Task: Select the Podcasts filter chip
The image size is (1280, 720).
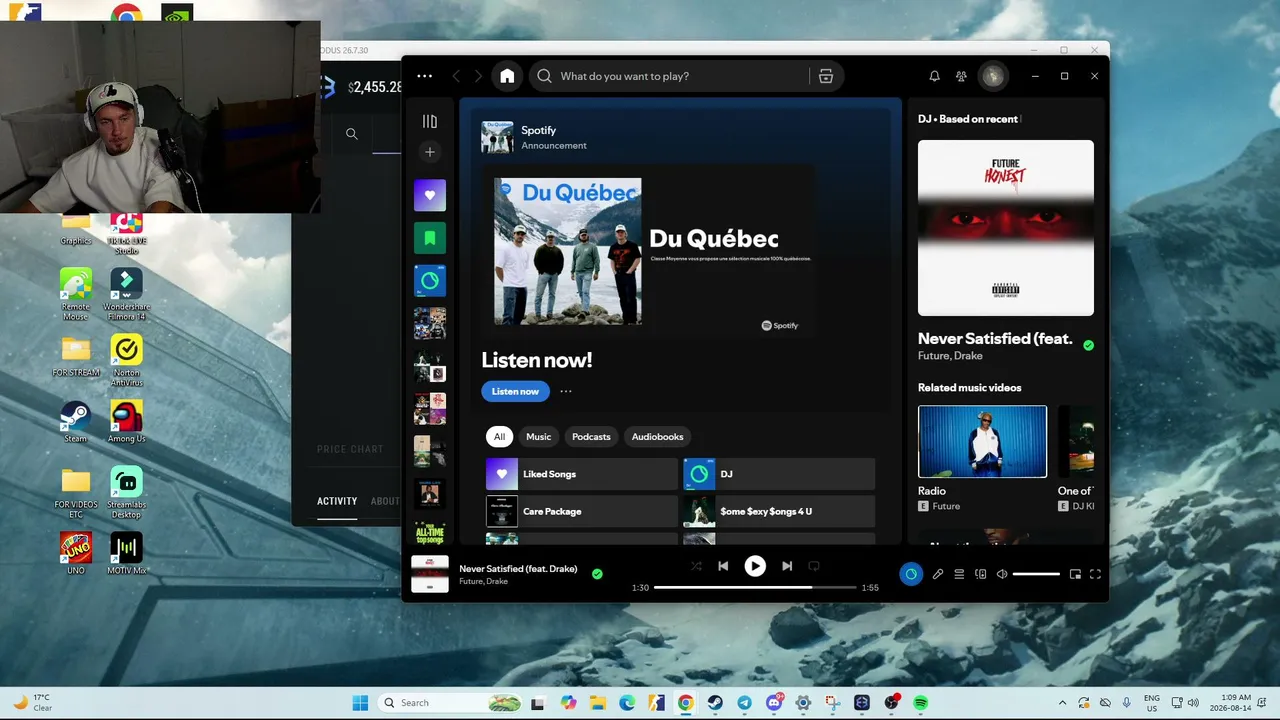Action: coord(591,436)
